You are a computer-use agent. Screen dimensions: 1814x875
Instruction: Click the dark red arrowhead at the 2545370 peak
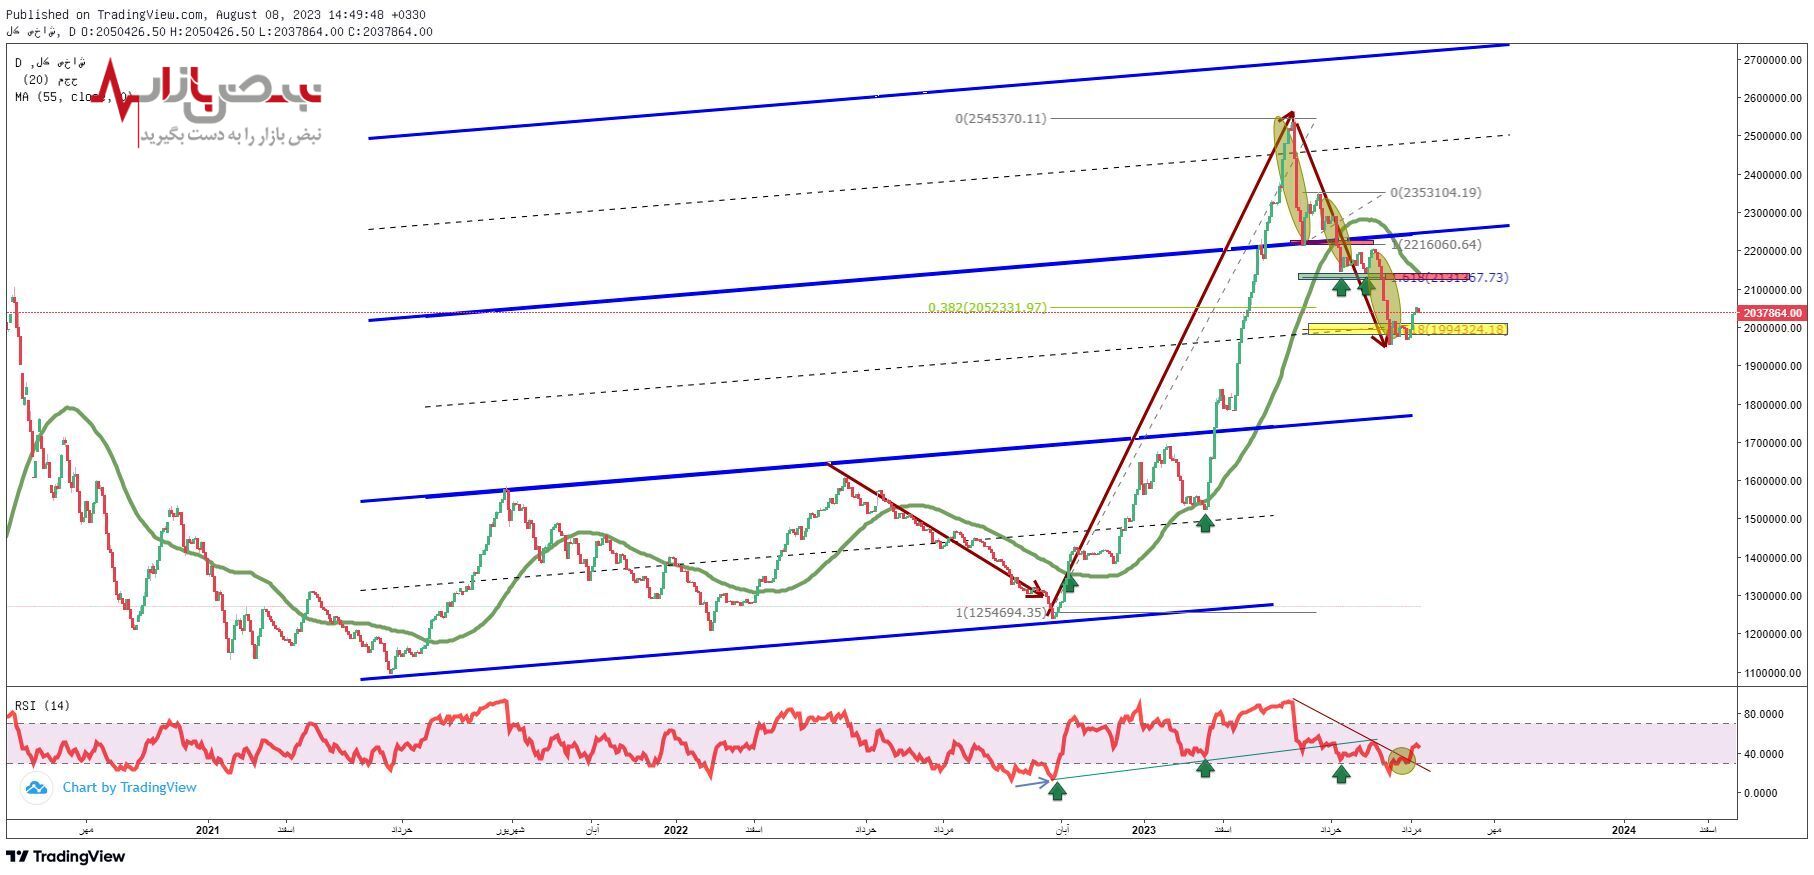pyautogui.click(x=1288, y=116)
